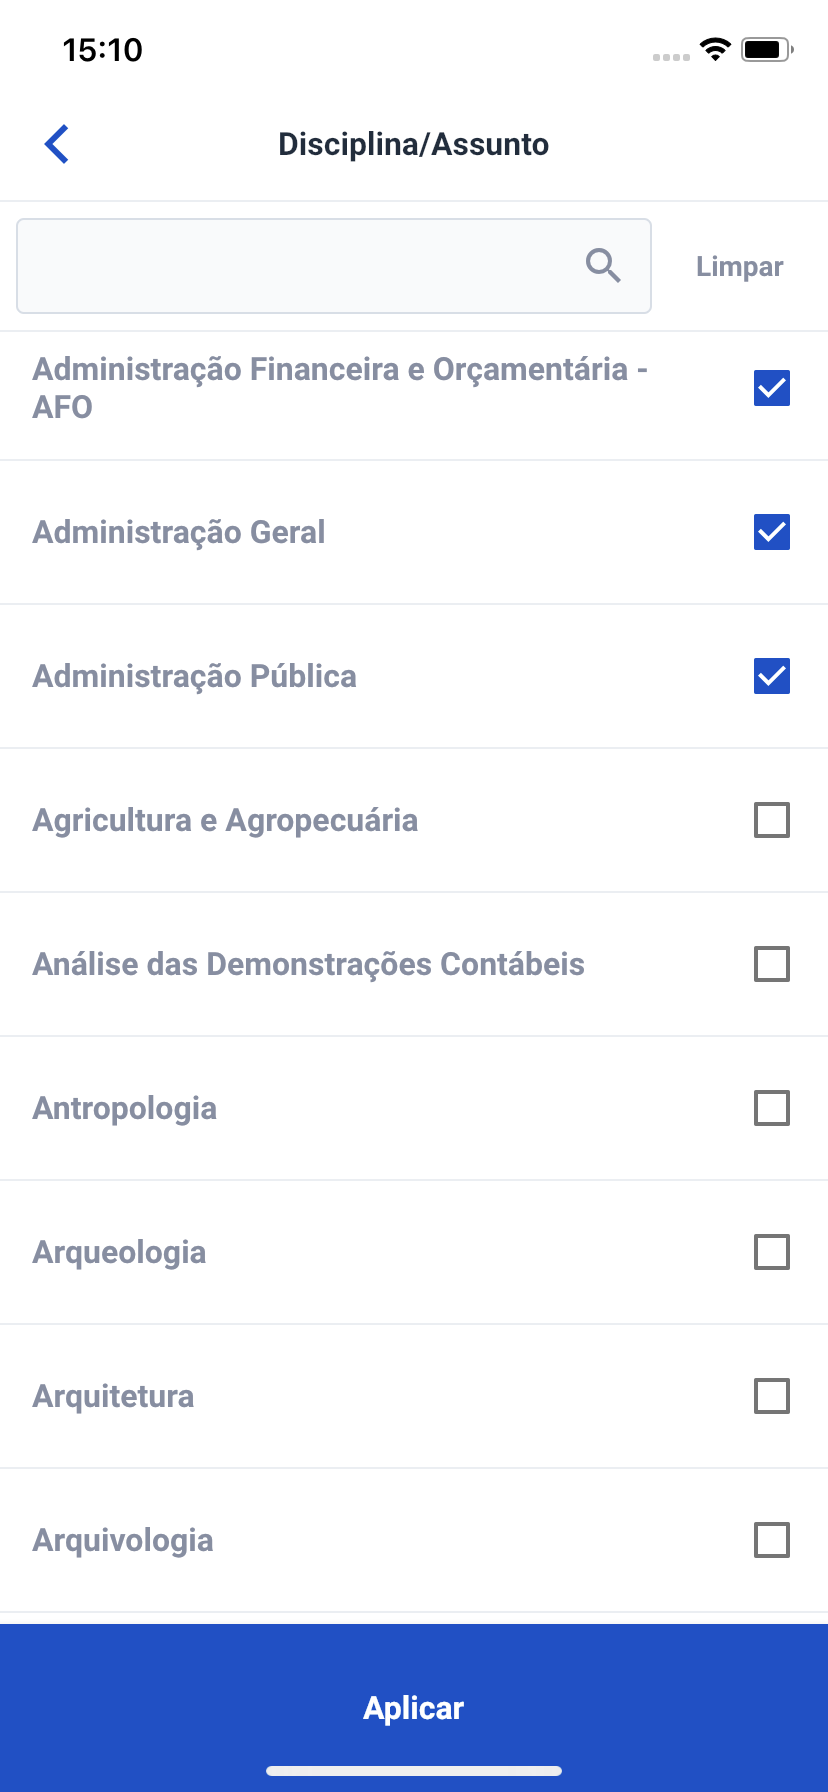Viewport: 828px width, 1792px height.
Task: Mark the Arquivologia checkbox
Action: point(771,1540)
